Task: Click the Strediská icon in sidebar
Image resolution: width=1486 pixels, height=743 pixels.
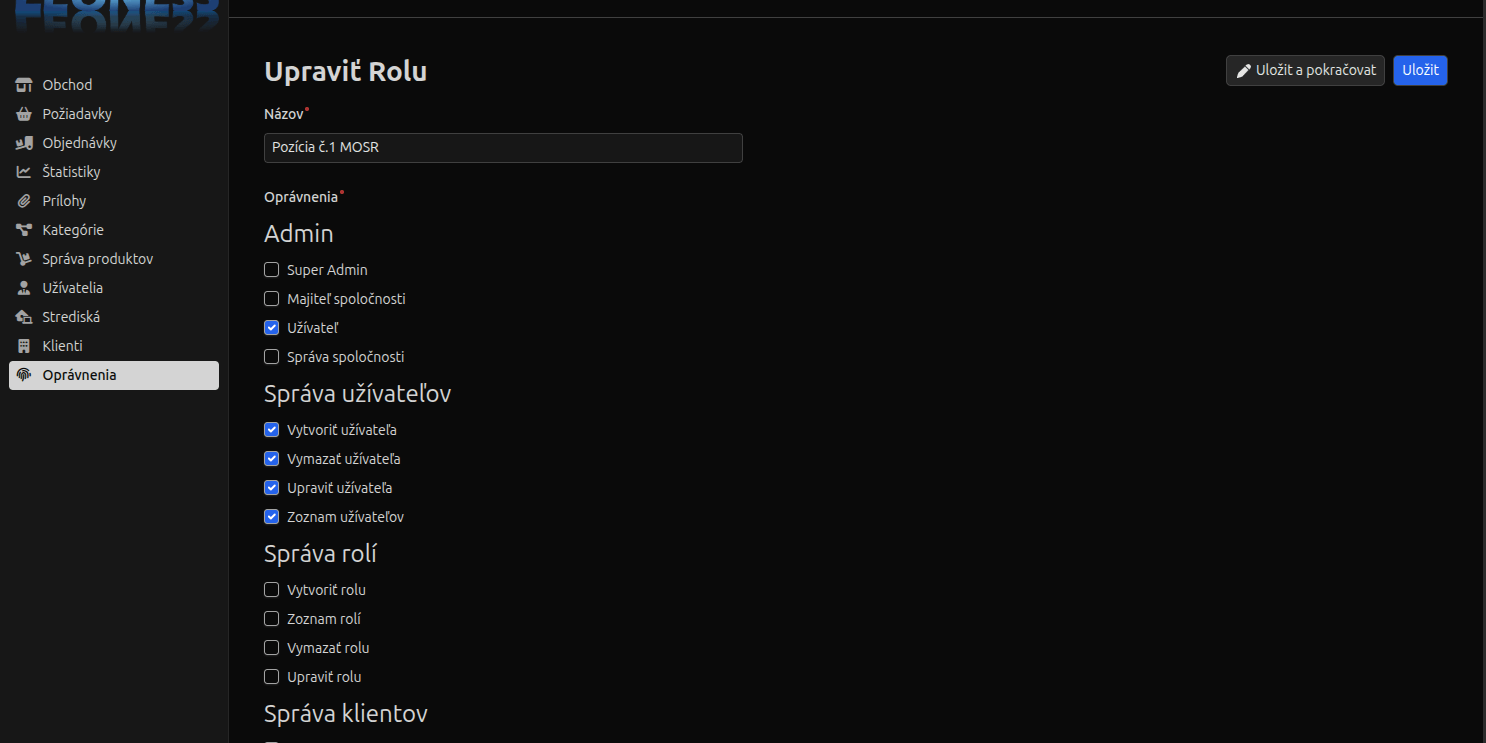Action: click(24, 317)
